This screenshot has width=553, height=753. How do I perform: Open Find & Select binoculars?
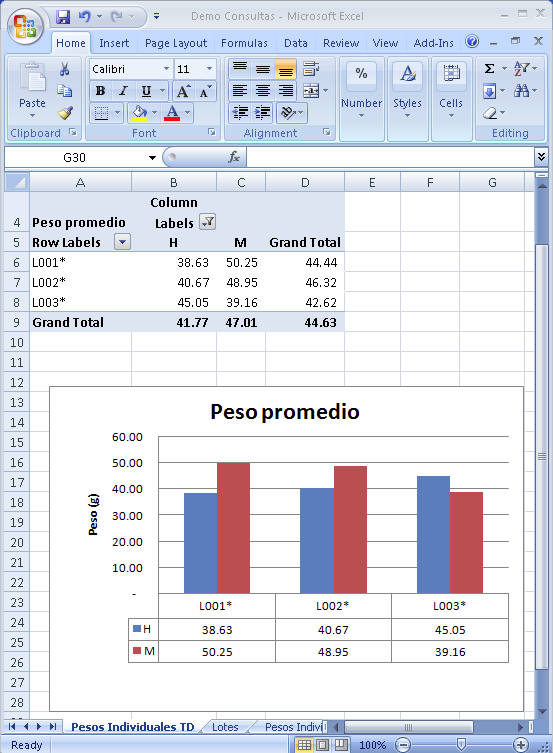pos(522,91)
